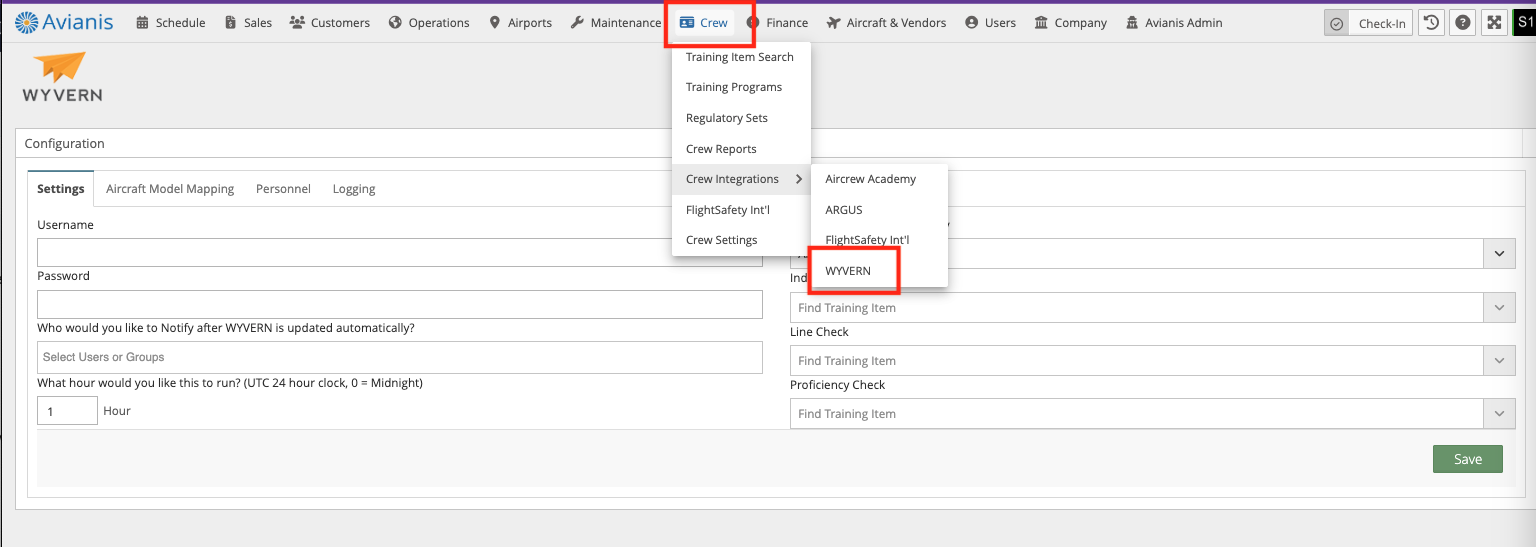
Task: Click the Avianis logo
Action: pyautogui.click(x=64, y=22)
